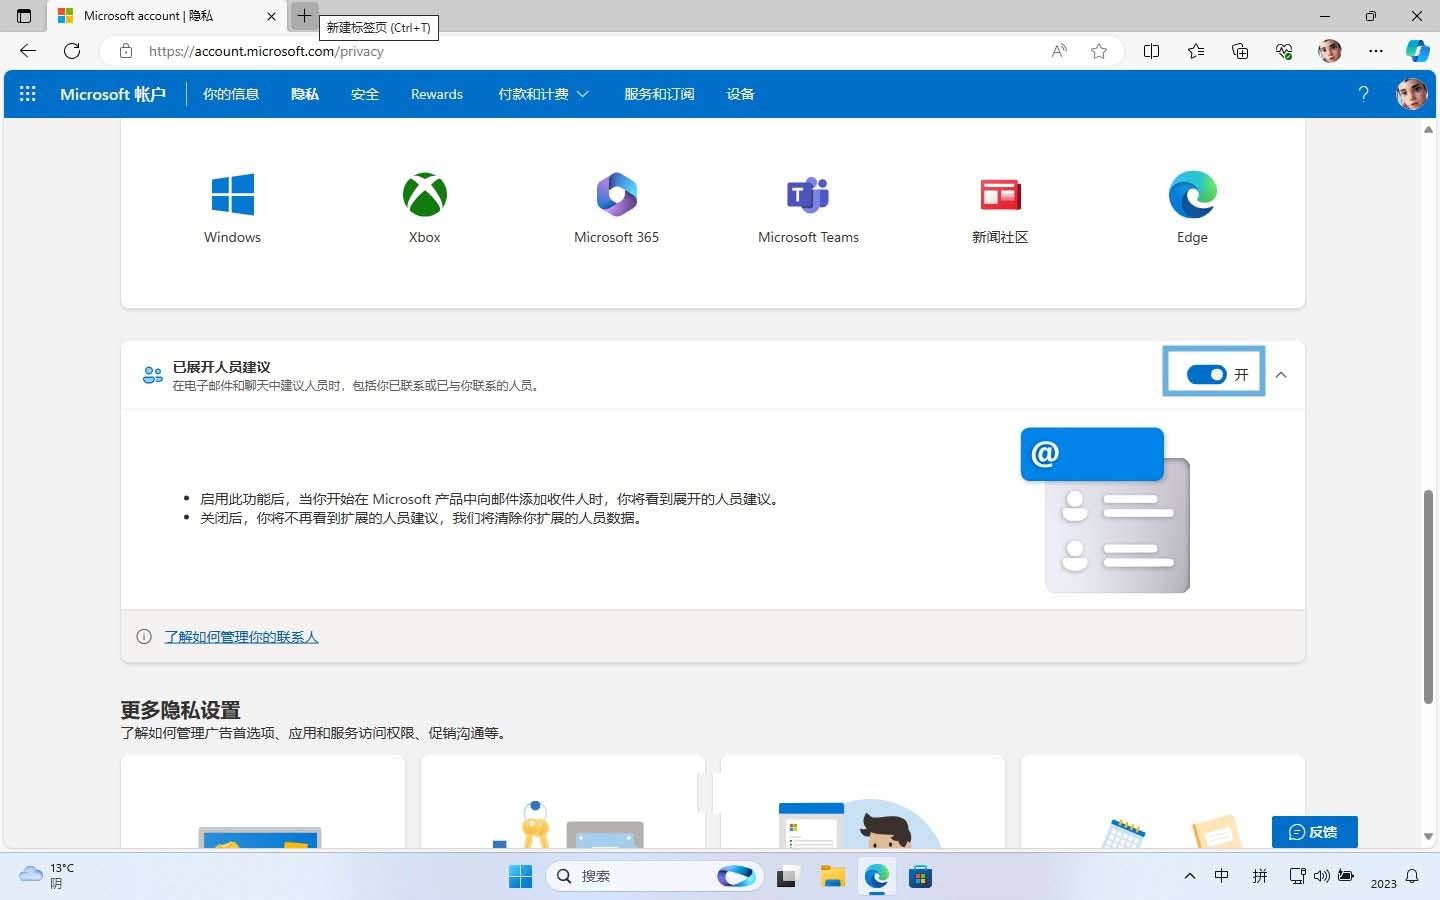Open the 新闻社区 icon
1440x900 pixels.
point(1000,195)
